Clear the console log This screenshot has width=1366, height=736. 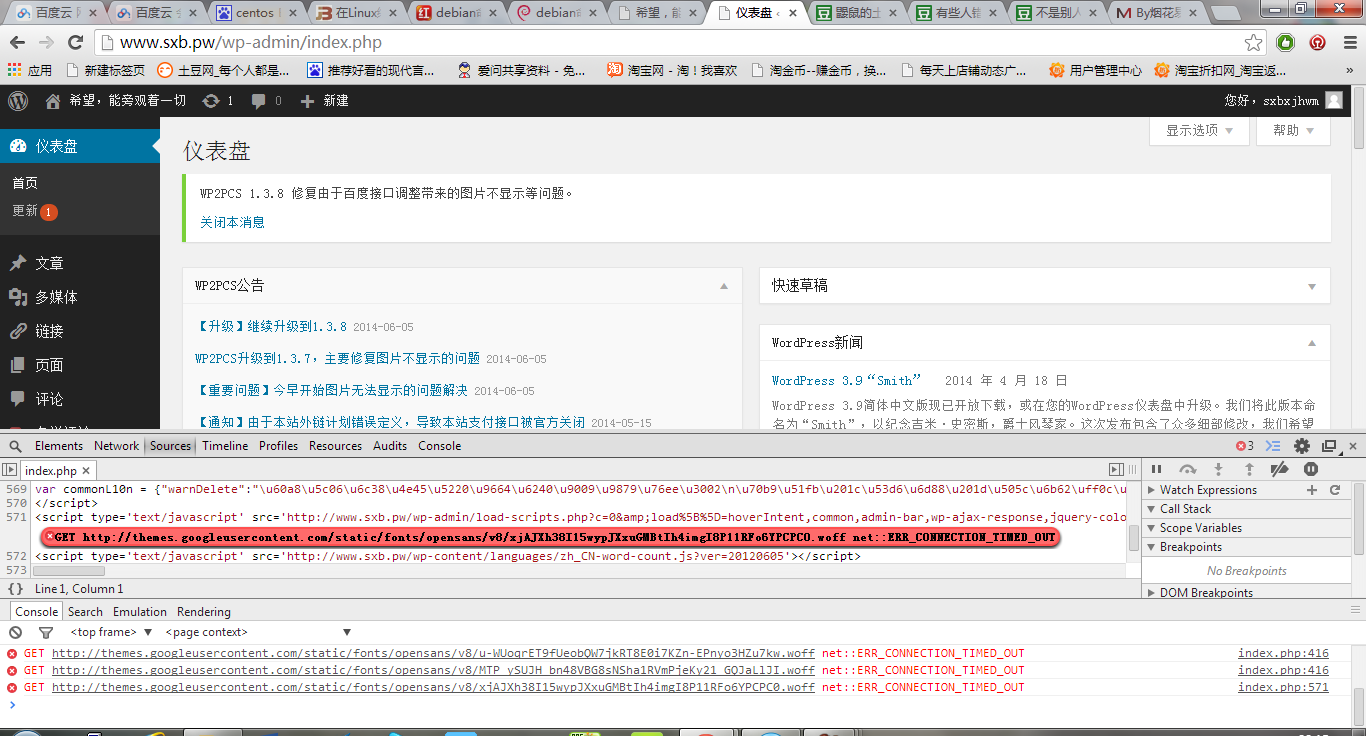(16, 632)
